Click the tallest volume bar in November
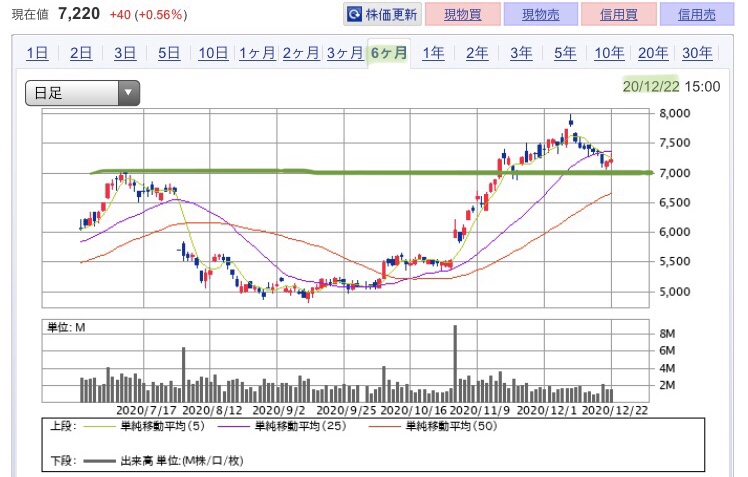The width and height of the screenshot is (748, 477). (455, 363)
